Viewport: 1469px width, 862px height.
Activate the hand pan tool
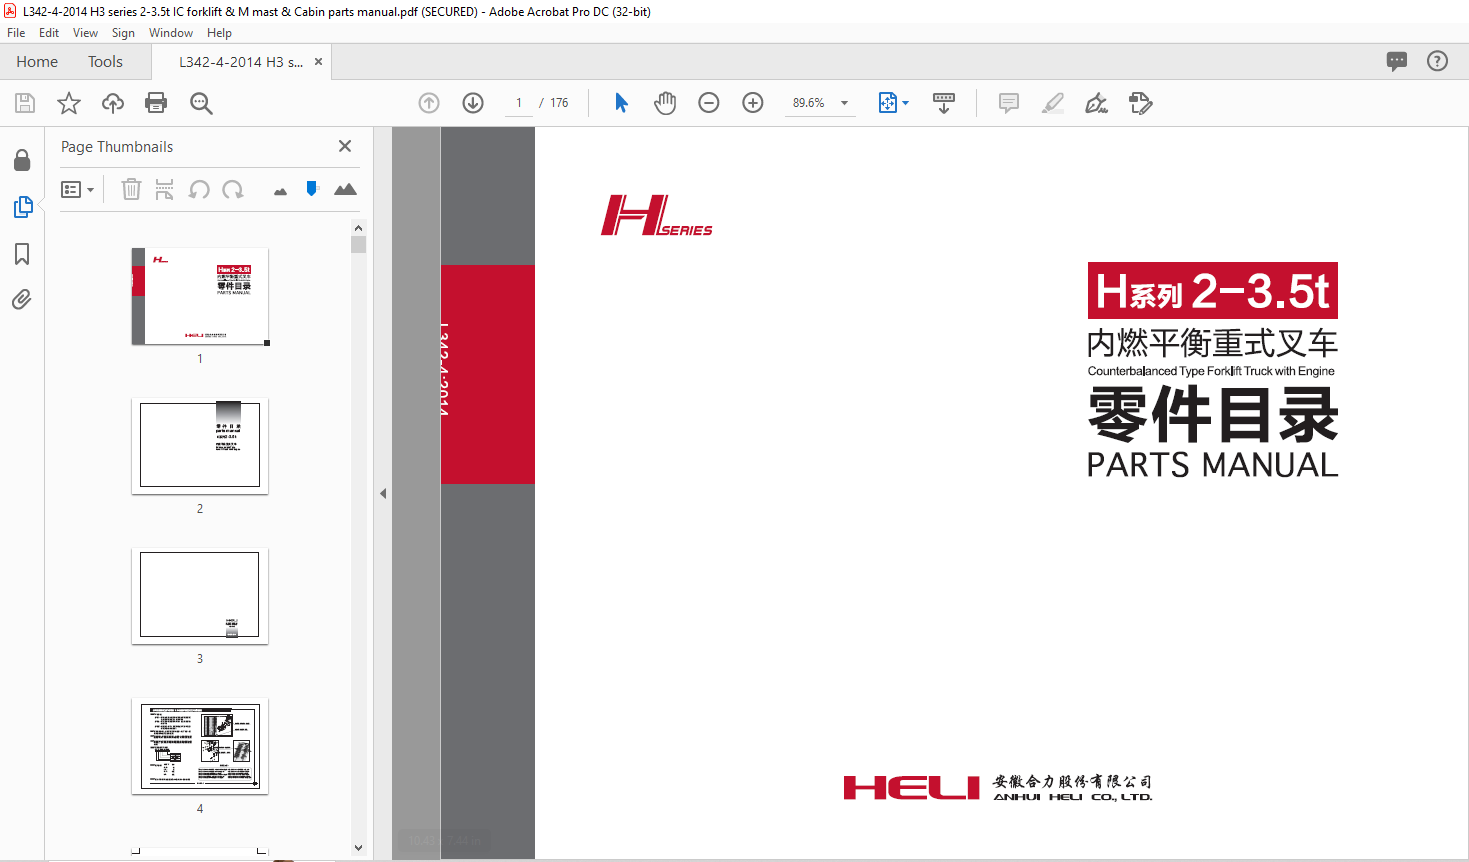[665, 103]
